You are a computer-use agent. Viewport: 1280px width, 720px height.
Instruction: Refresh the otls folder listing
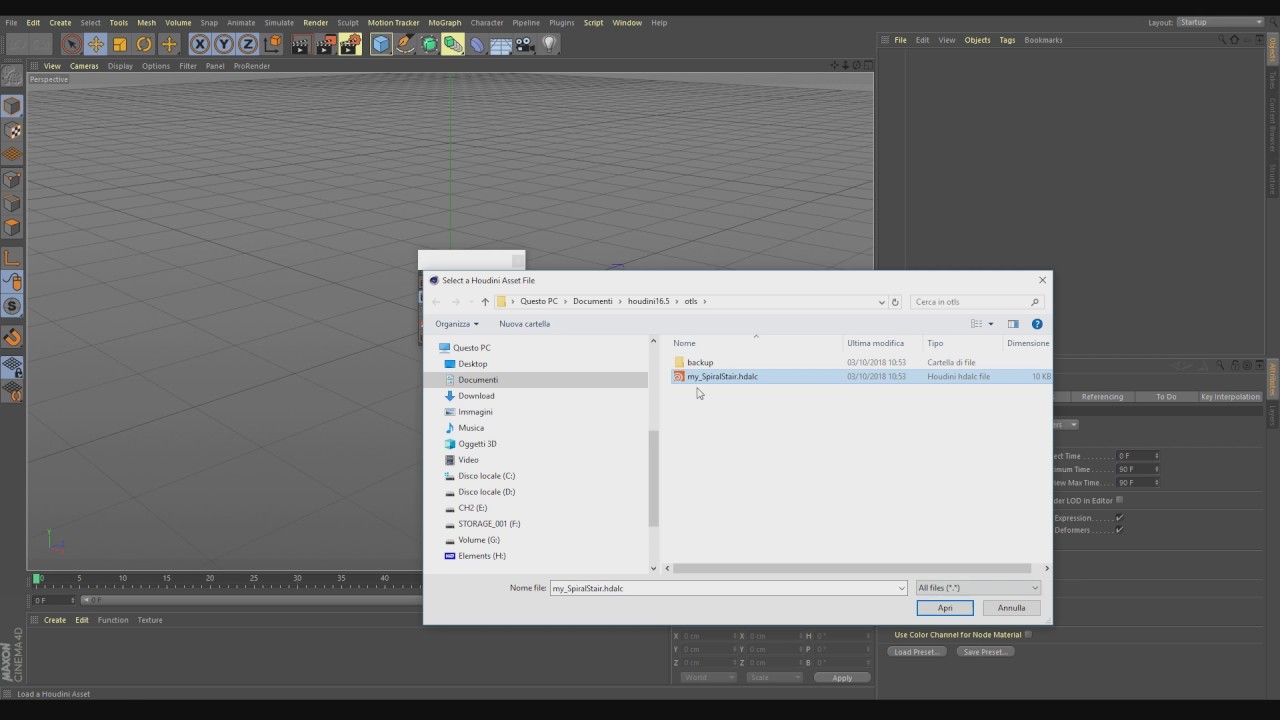pyautogui.click(x=895, y=302)
